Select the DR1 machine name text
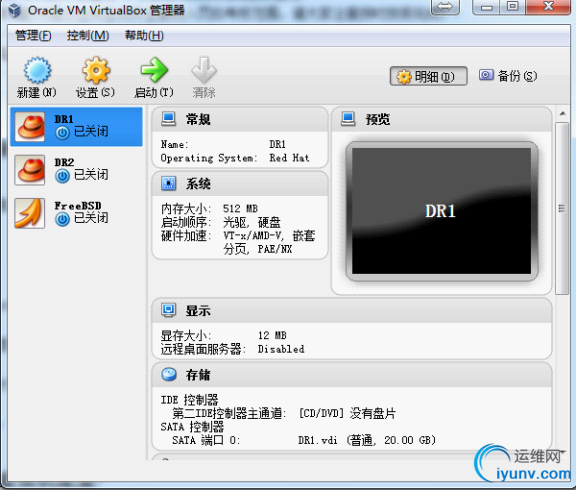The height and width of the screenshot is (490, 577). click(64, 119)
